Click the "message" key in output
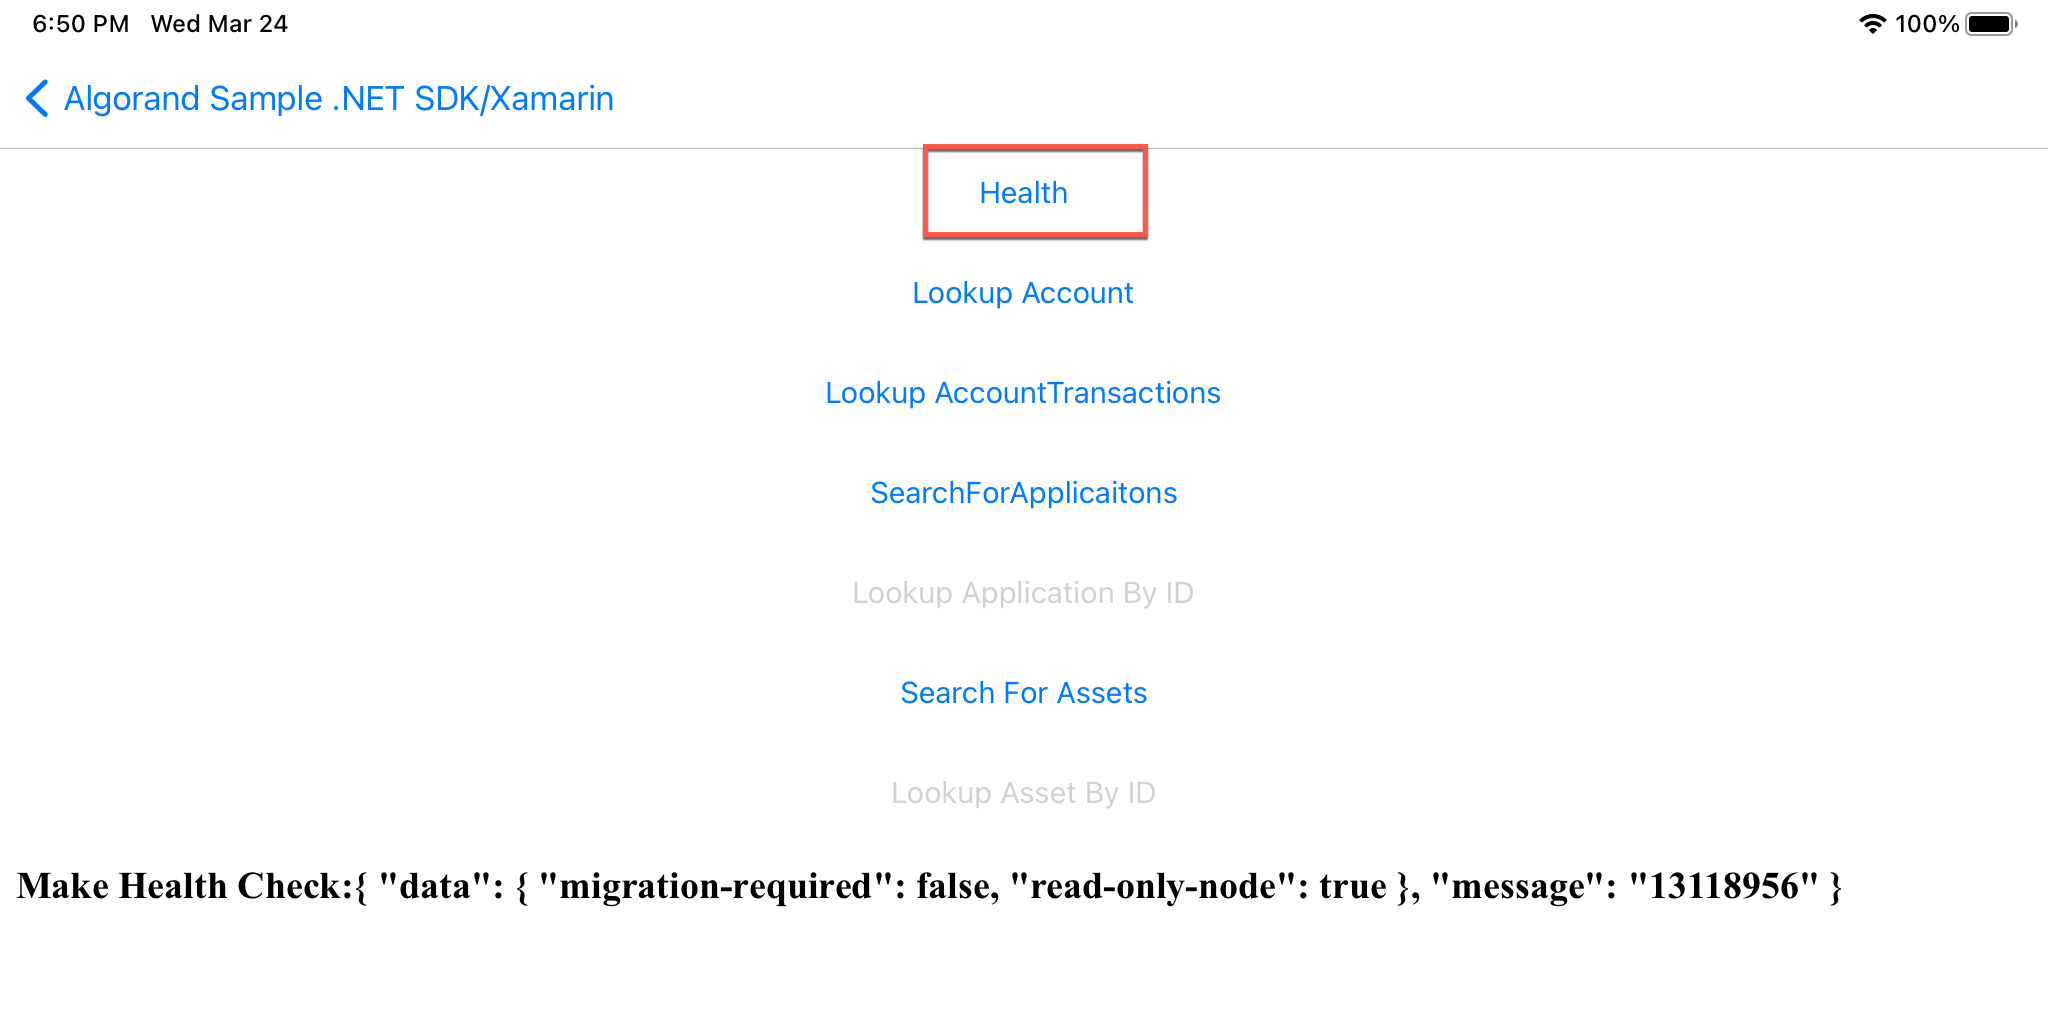 (1518, 886)
